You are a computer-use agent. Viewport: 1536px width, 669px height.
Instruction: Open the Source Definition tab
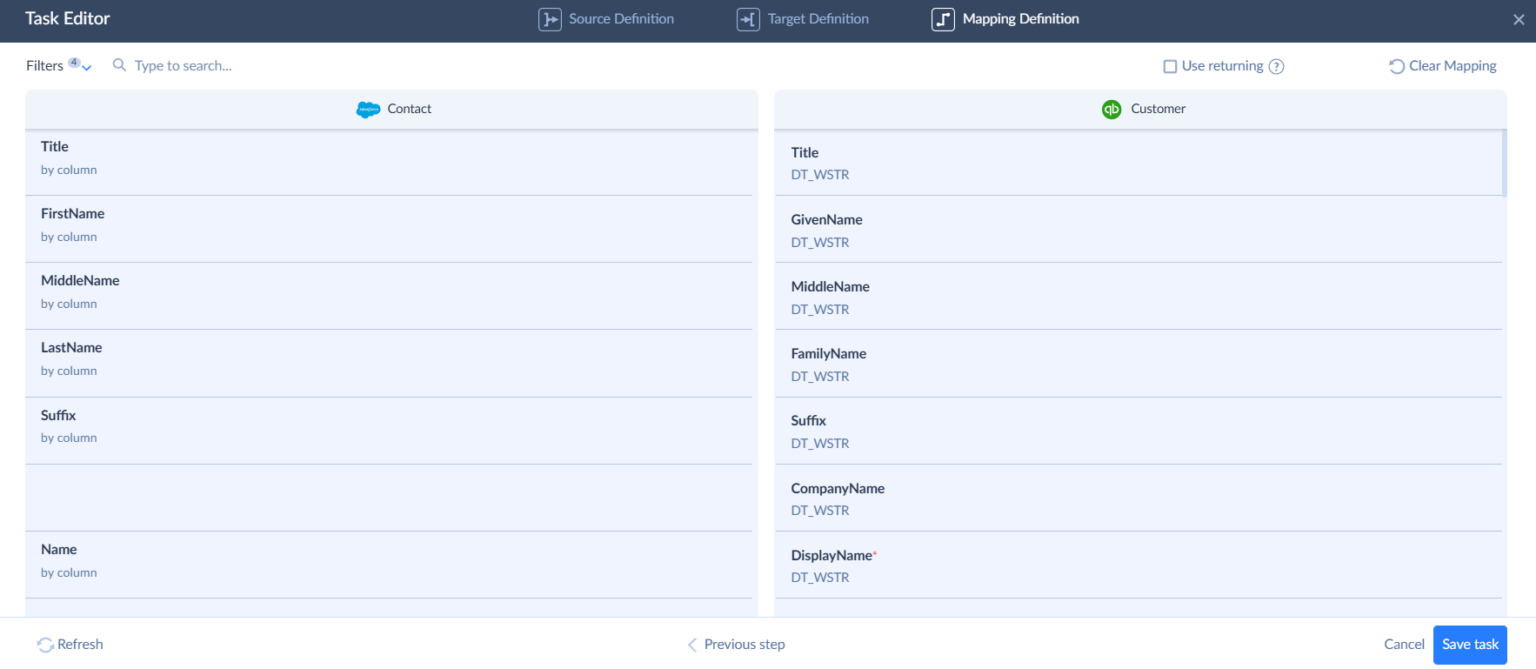(x=620, y=19)
